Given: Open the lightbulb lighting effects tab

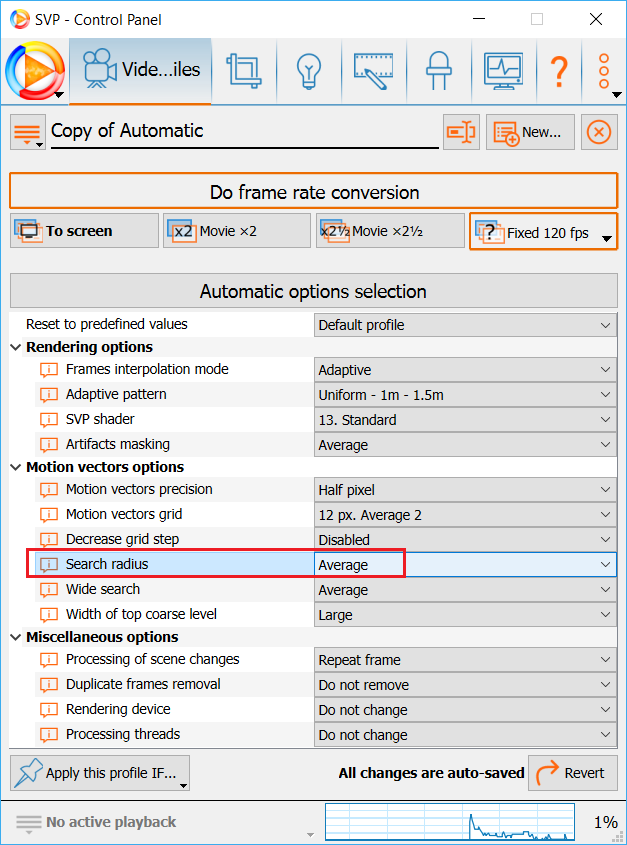Looking at the screenshot, I should click(x=307, y=70).
